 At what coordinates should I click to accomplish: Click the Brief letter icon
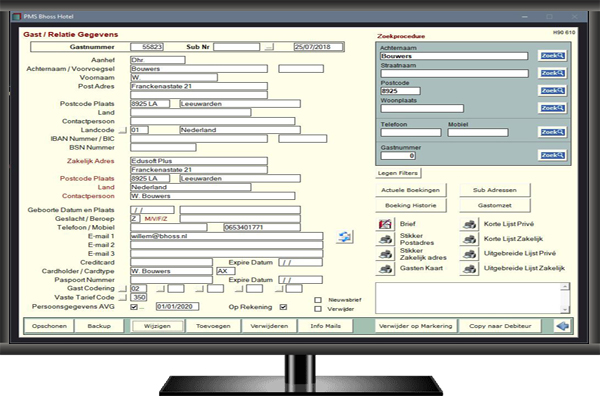pyautogui.click(x=385, y=224)
